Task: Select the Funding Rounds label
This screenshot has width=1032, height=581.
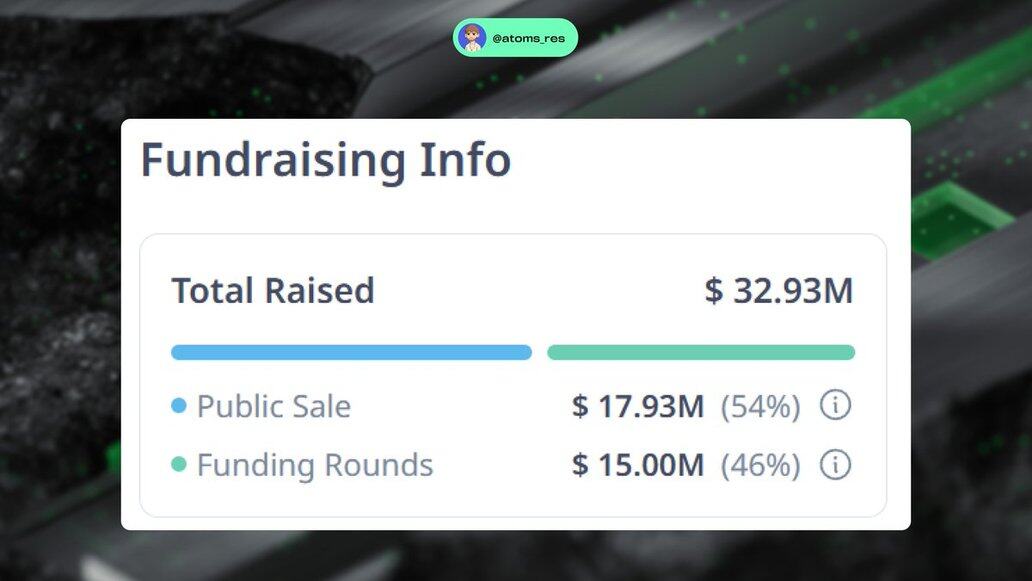Action: coord(314,465)
